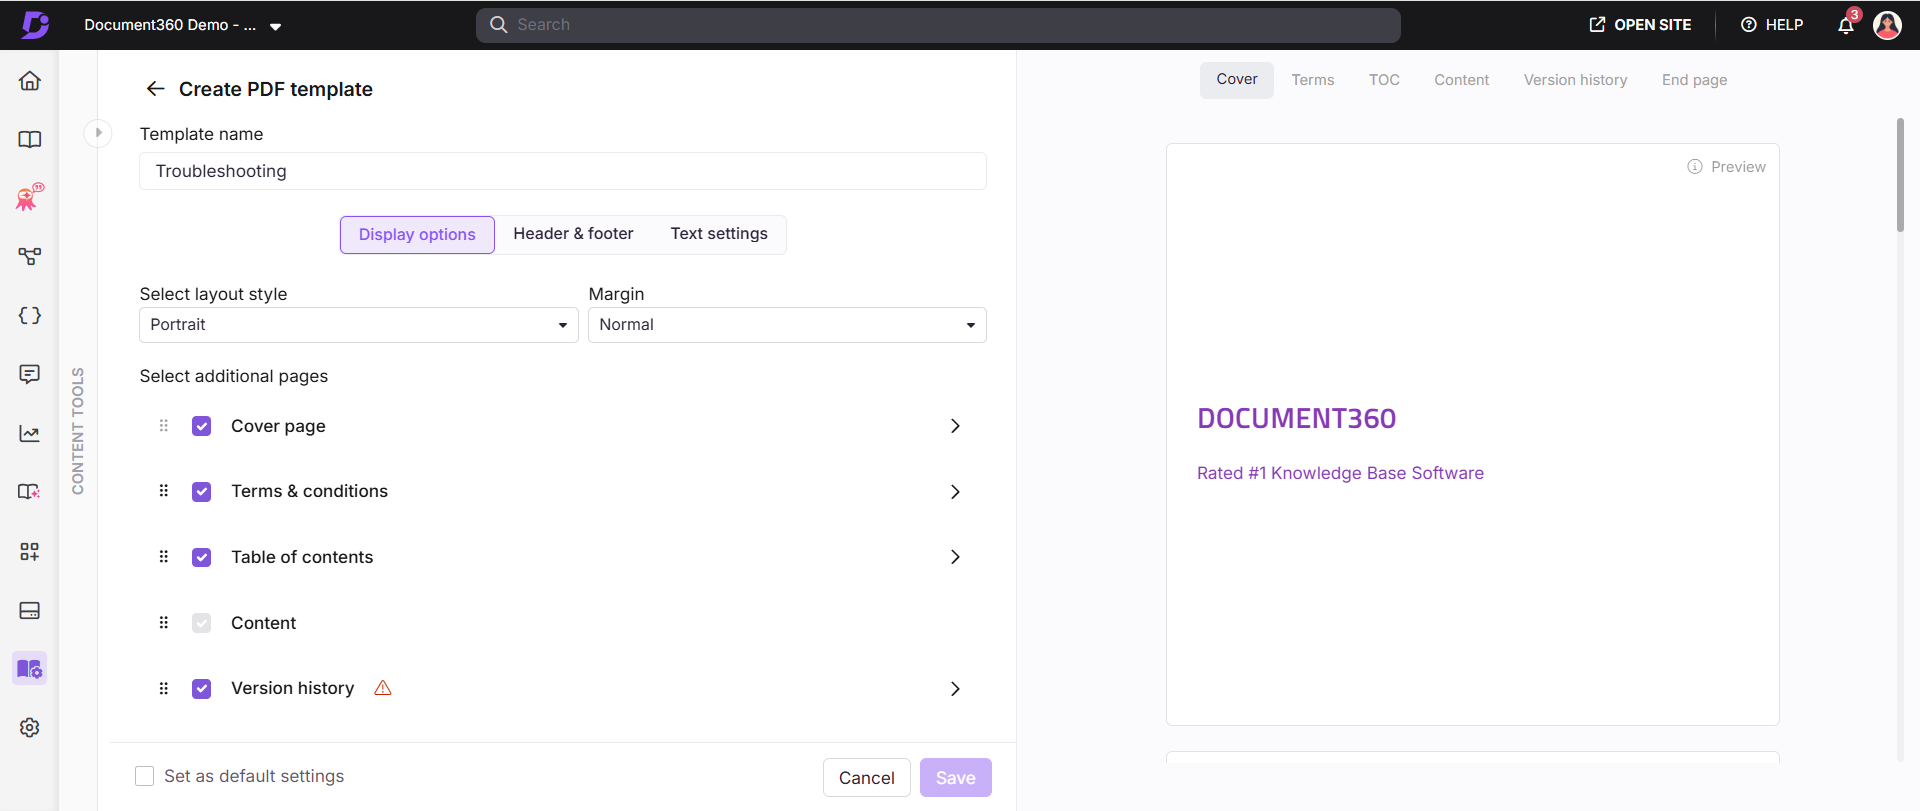Open the API documentation braces icon
This screenshot has width=1920, height=811.
30,316
